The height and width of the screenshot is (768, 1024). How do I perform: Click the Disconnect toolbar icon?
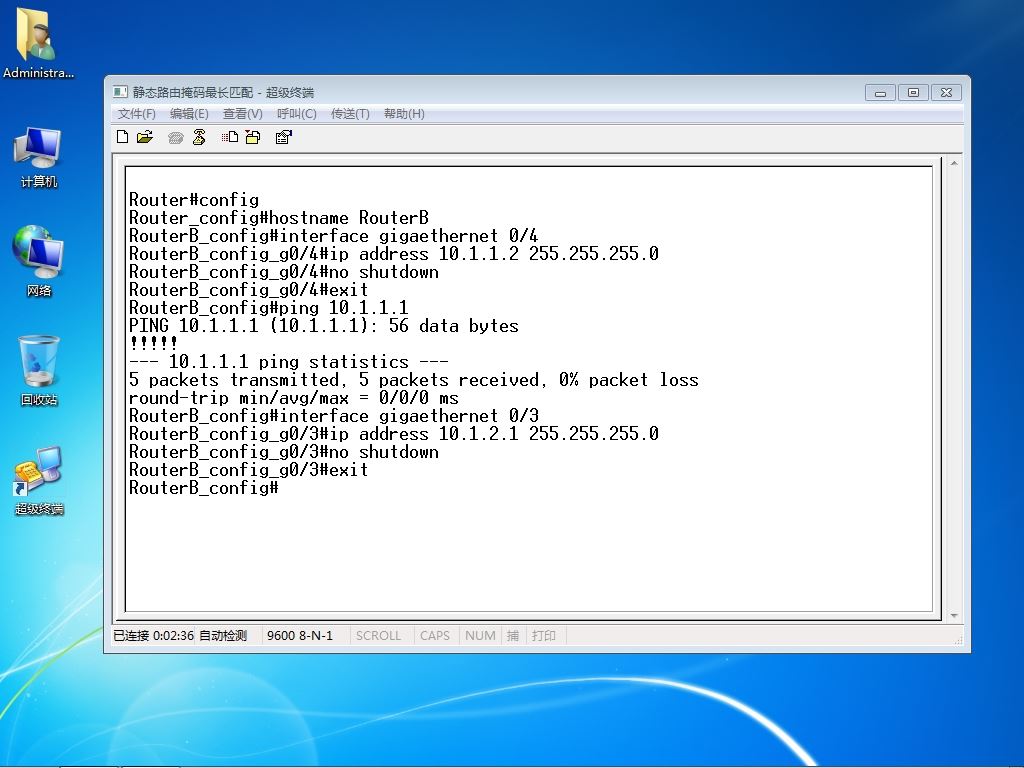coord(199,136)
